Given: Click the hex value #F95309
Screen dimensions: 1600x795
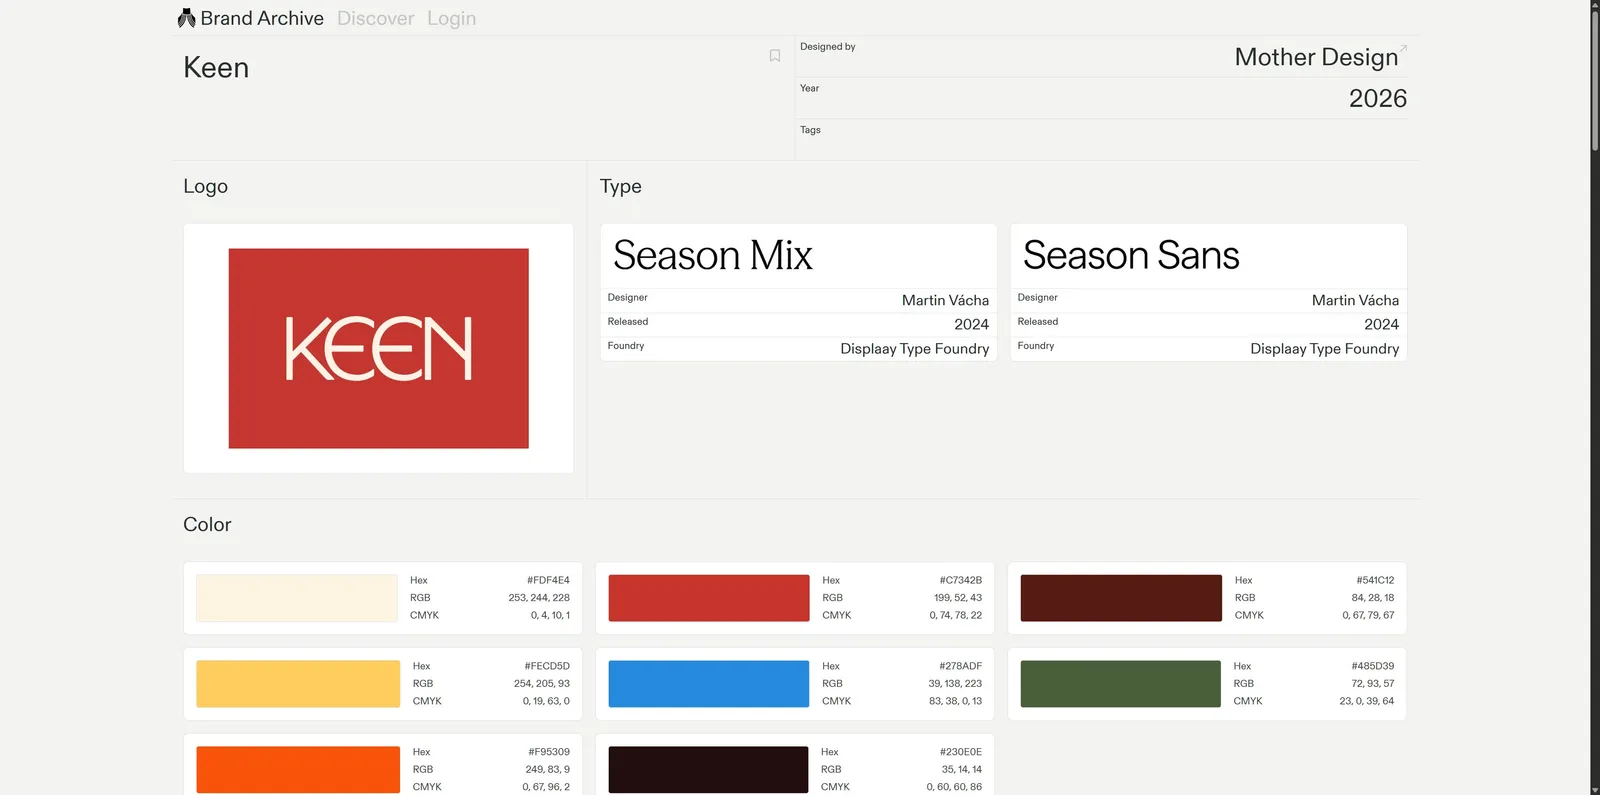Looking at the screenshot, I should point(549,752).
